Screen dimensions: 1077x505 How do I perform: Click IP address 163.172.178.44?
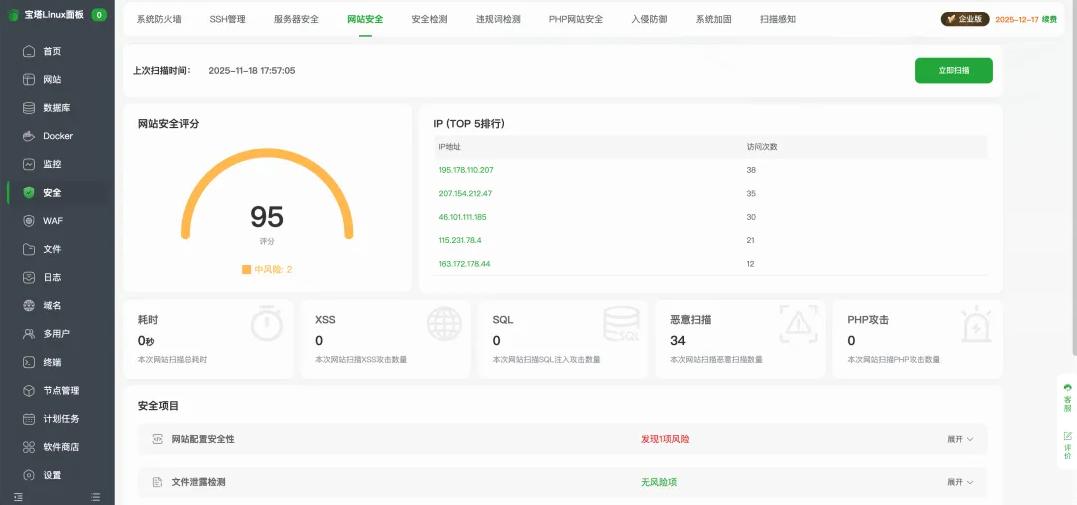coord(464,264)
